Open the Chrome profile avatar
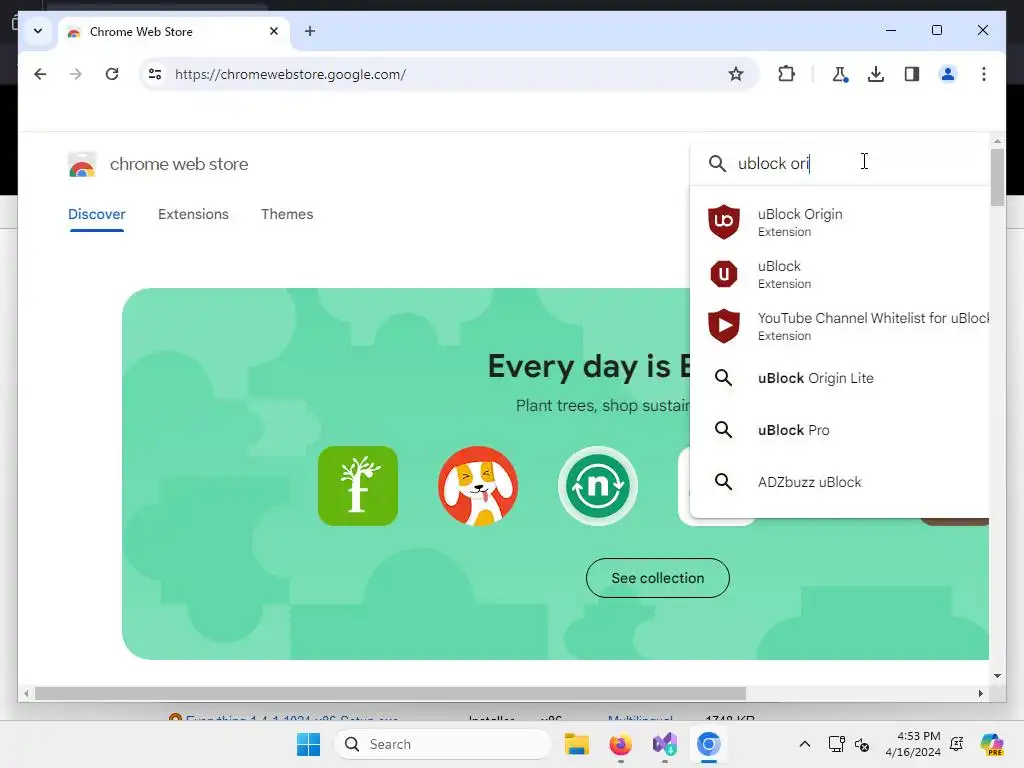The width and height of the screenshot is (1024, 768). 948,74
